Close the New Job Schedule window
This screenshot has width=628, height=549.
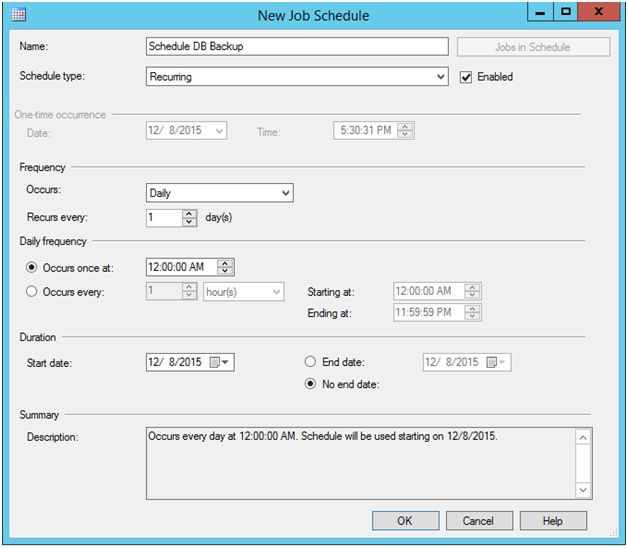point(598,11)
